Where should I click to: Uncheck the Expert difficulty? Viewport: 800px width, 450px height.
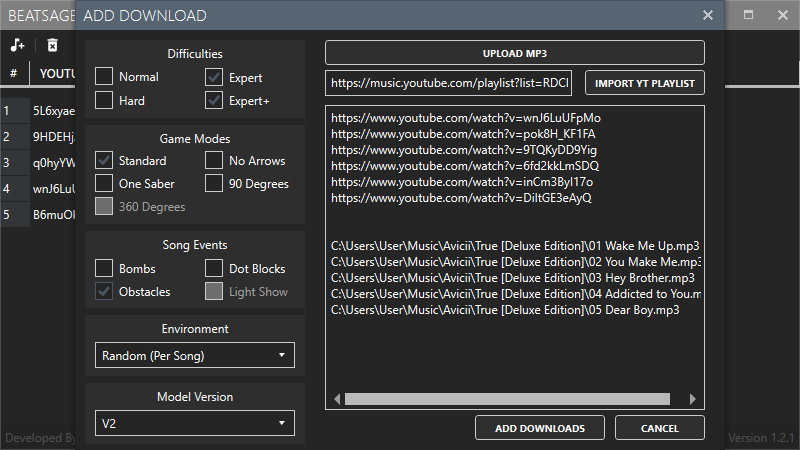[214, 77]
